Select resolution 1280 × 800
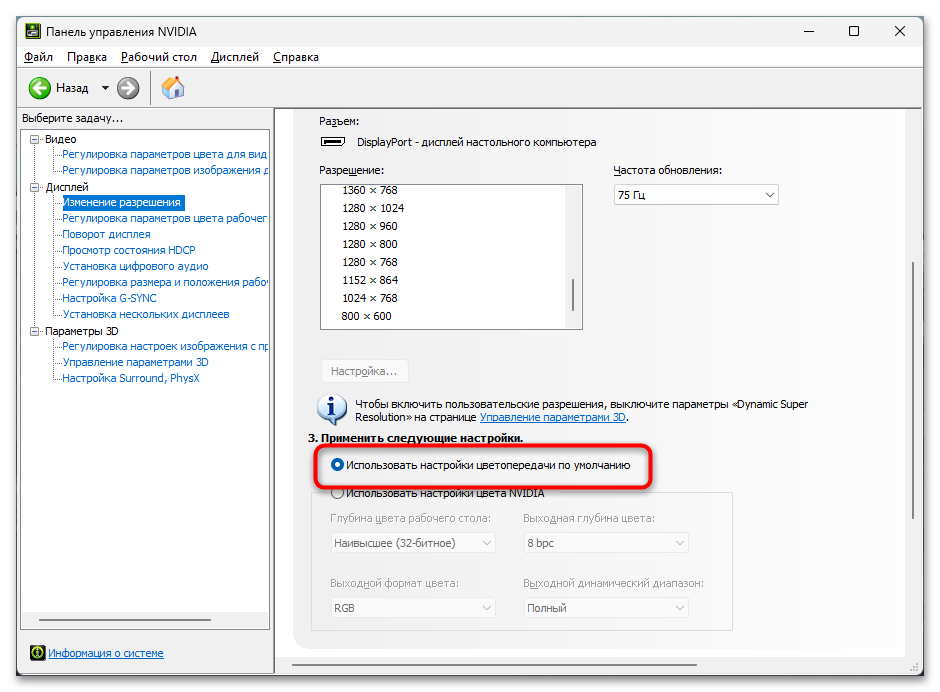 (370, 244)
